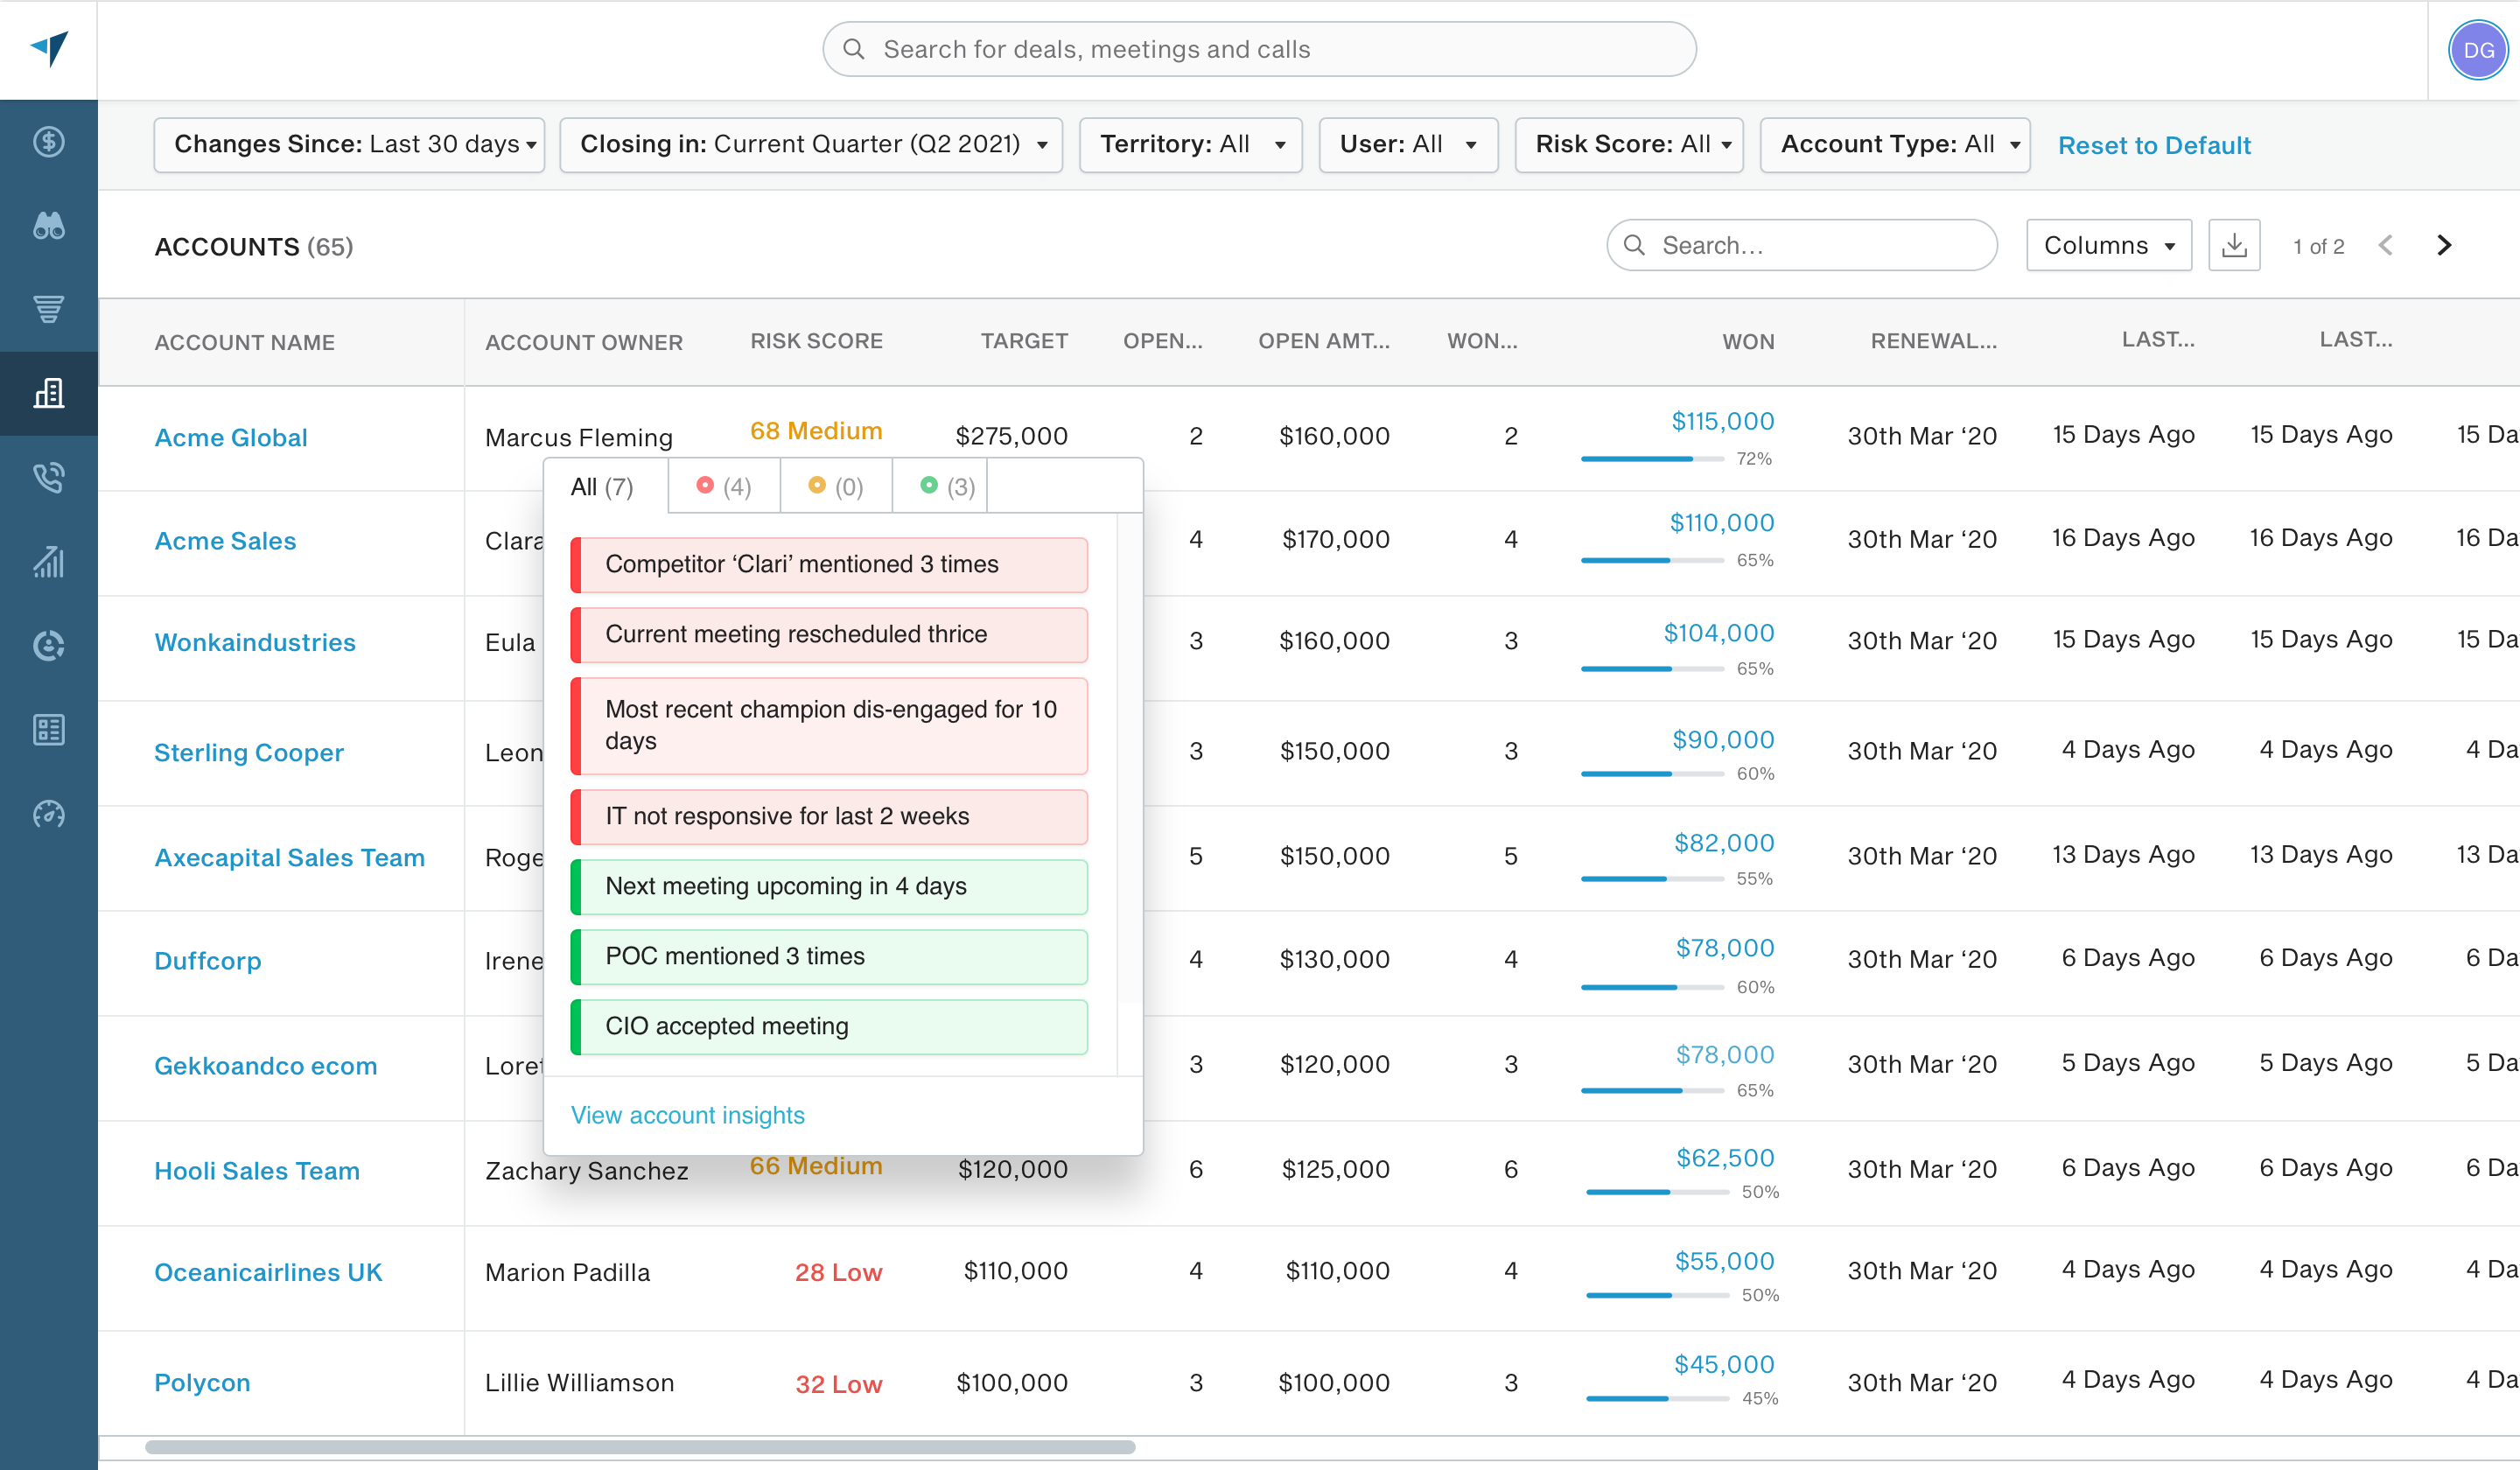Go to previous accounts page

(x=2386, y=245)
